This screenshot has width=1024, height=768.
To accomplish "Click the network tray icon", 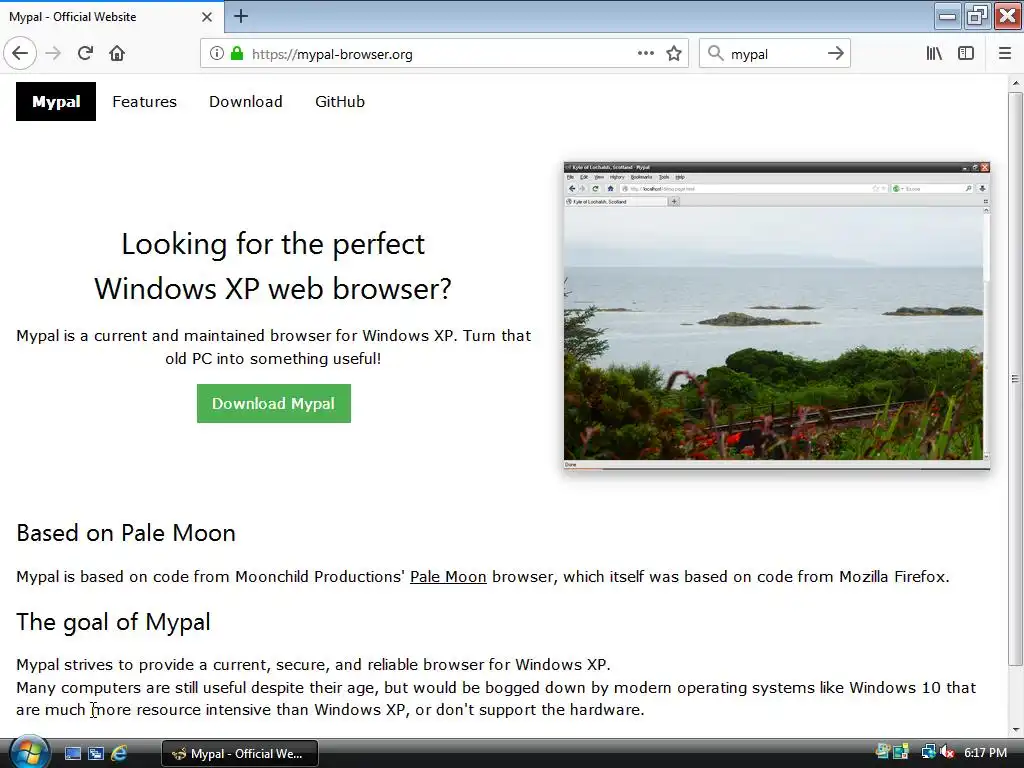I will point(928,752).
